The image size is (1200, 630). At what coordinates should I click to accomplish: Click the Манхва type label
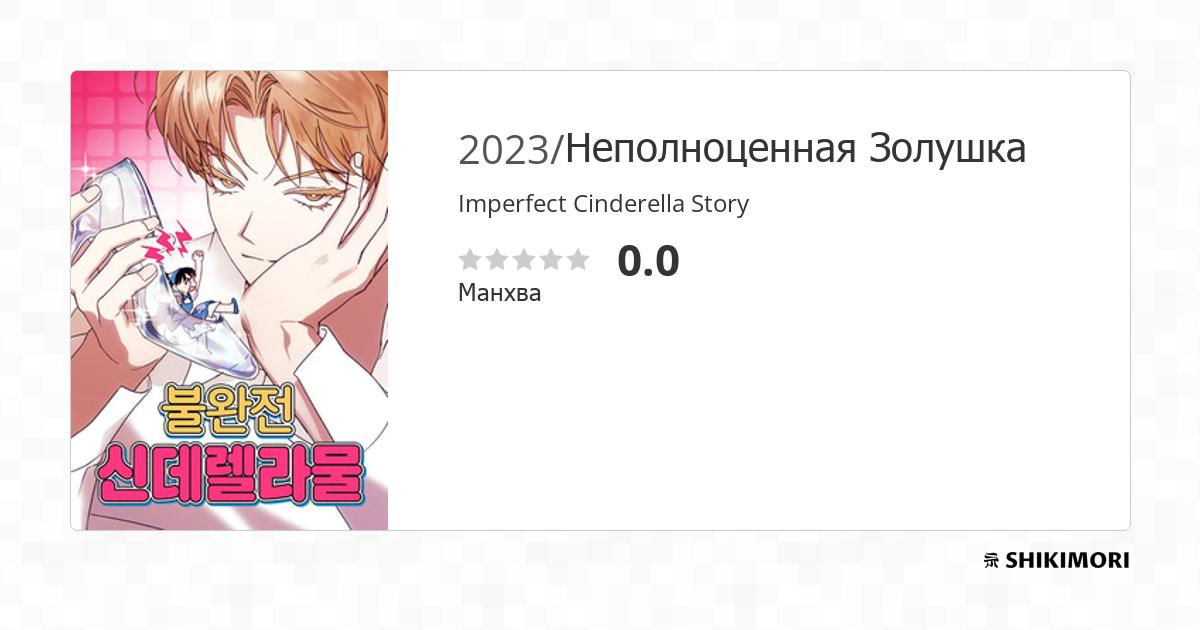pyautogui.click(x=499, y=293)
